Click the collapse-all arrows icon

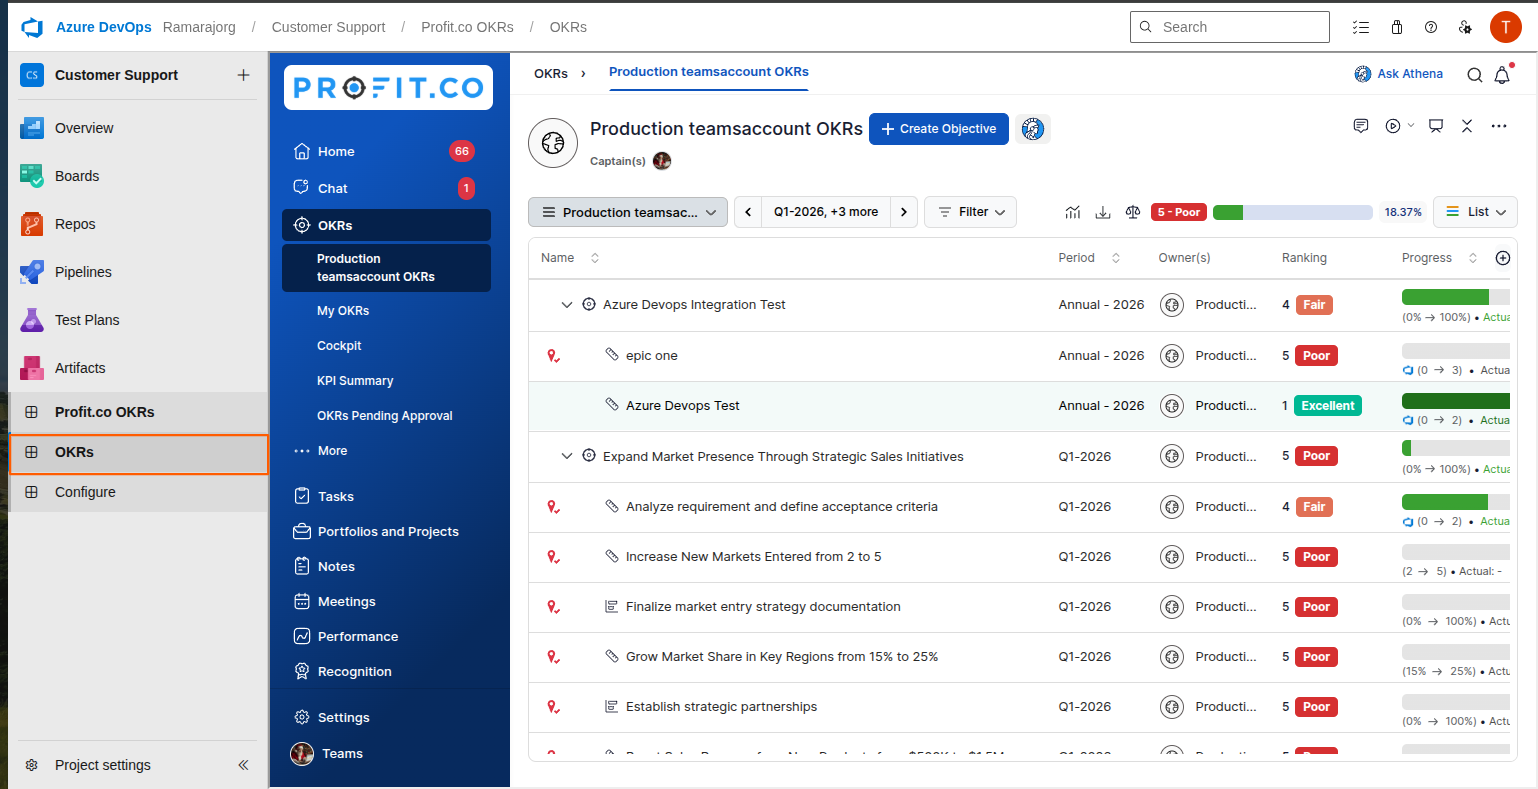click(1467, 126)
